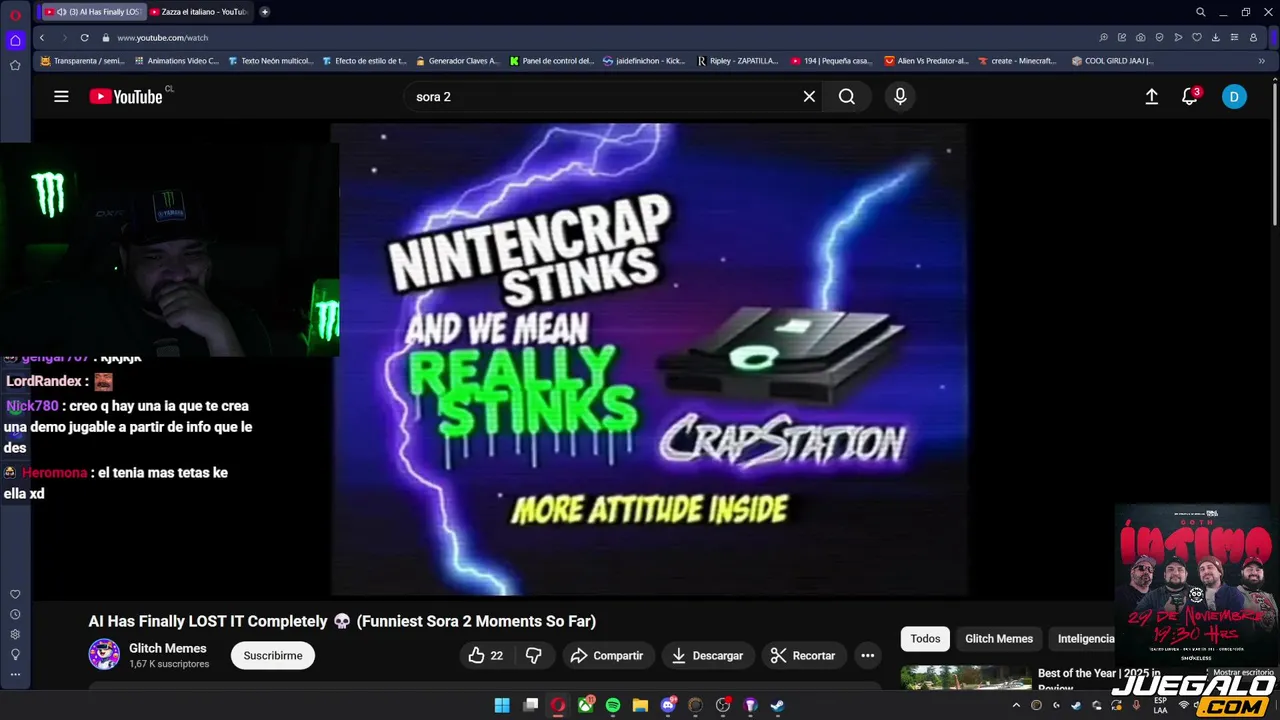This screenshot has width=1280, height=720.
Task: Open a new browser tab
Action: (264, 12)
